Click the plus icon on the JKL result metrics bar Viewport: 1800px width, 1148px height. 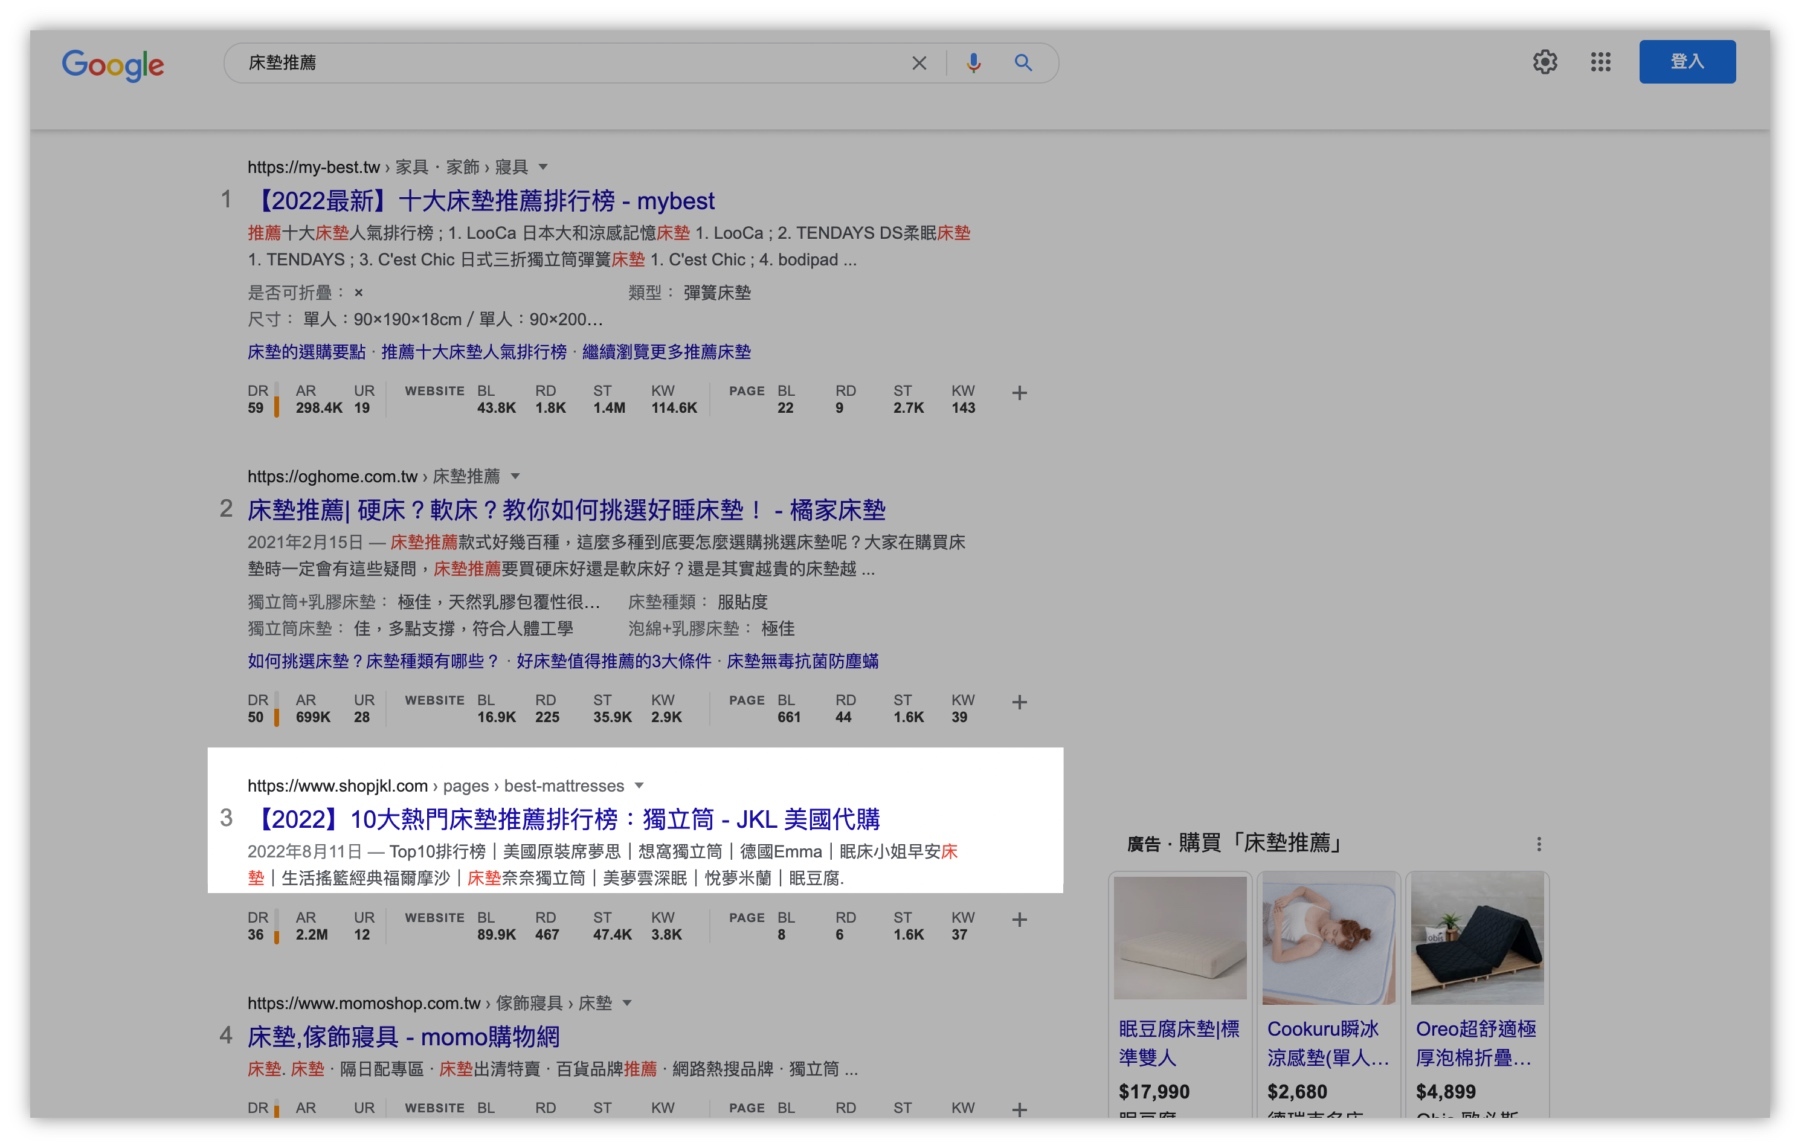click(x=1020, y=919)
